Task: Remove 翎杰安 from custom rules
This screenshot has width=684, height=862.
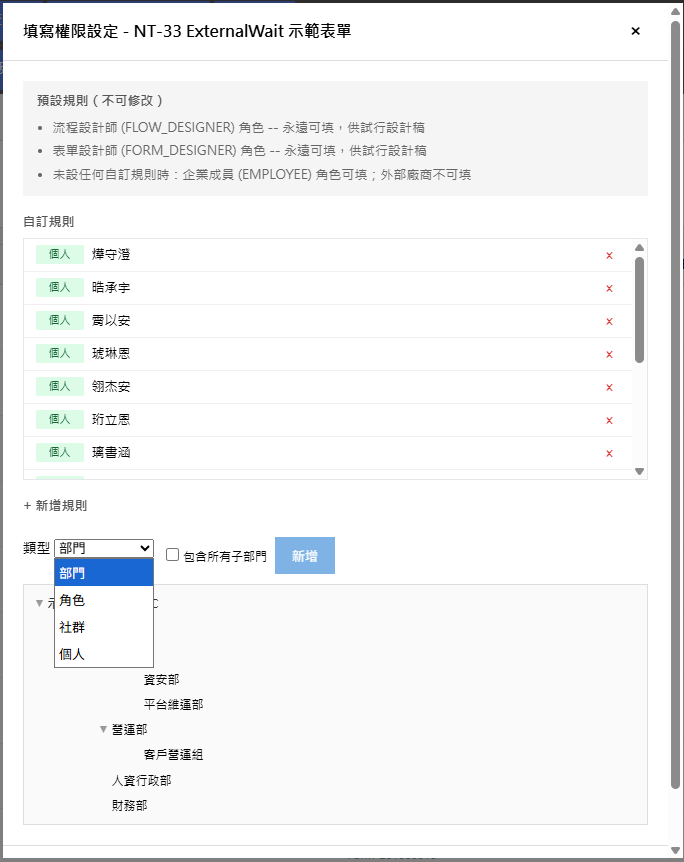Action: point(609,387)
